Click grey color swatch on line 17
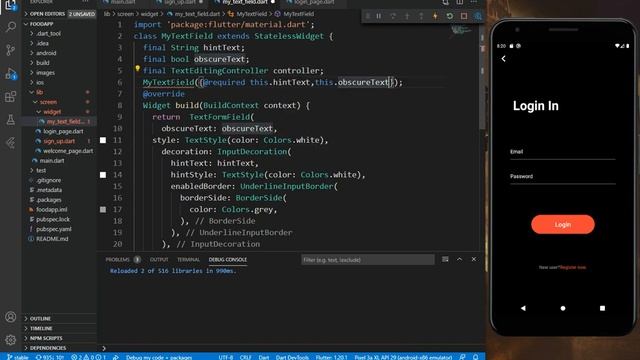 [103, 209]
